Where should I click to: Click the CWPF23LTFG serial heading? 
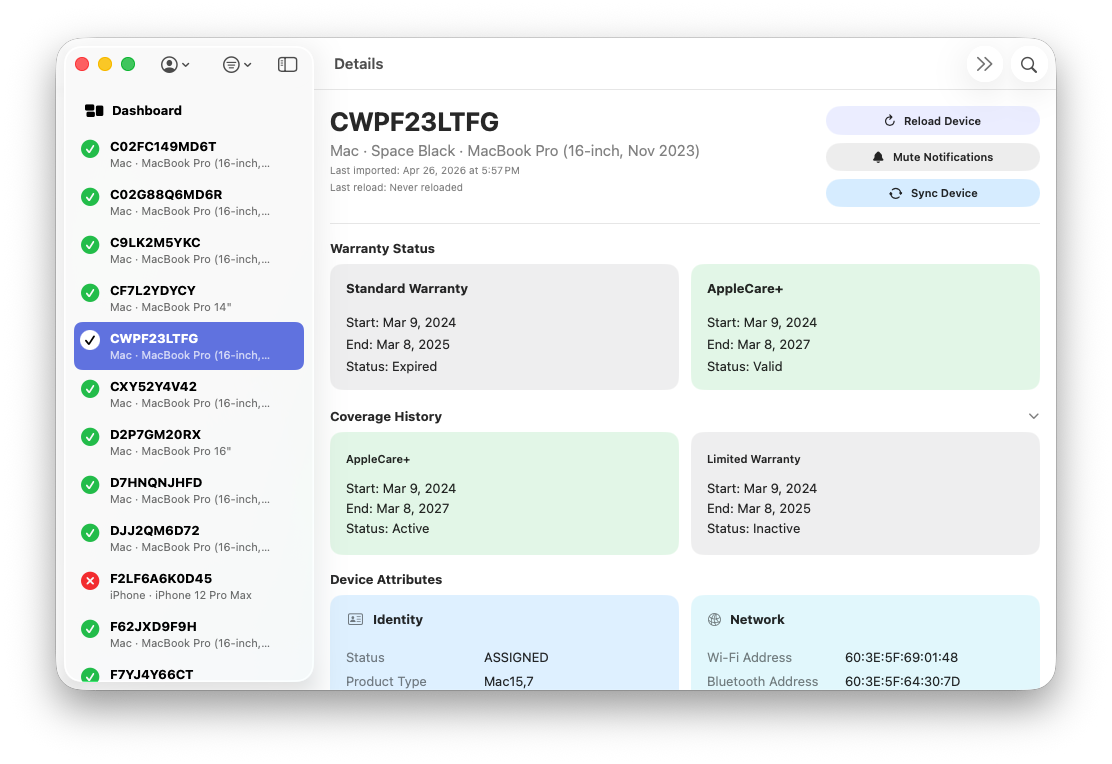coord(415,122)
